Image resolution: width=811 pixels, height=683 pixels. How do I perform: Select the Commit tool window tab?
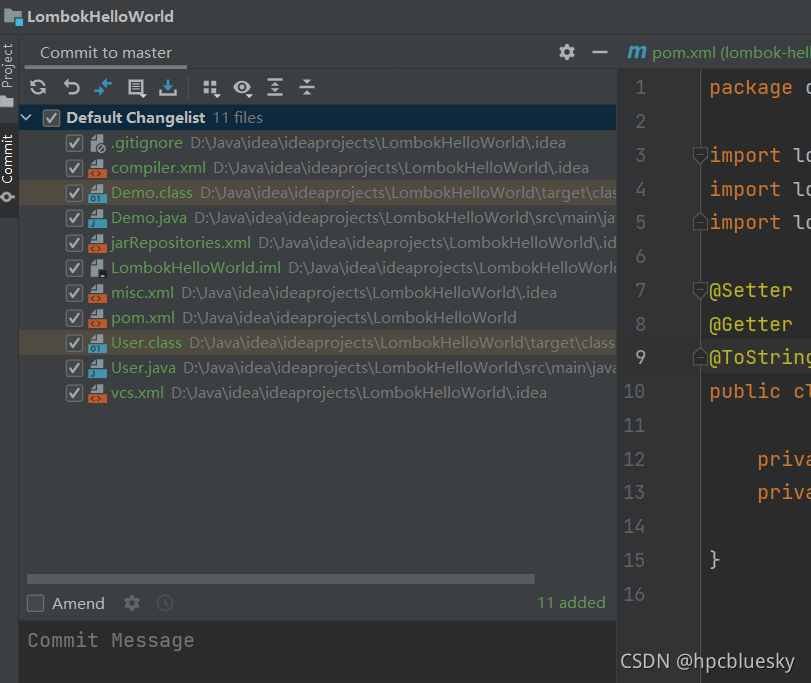click(8, 168)
